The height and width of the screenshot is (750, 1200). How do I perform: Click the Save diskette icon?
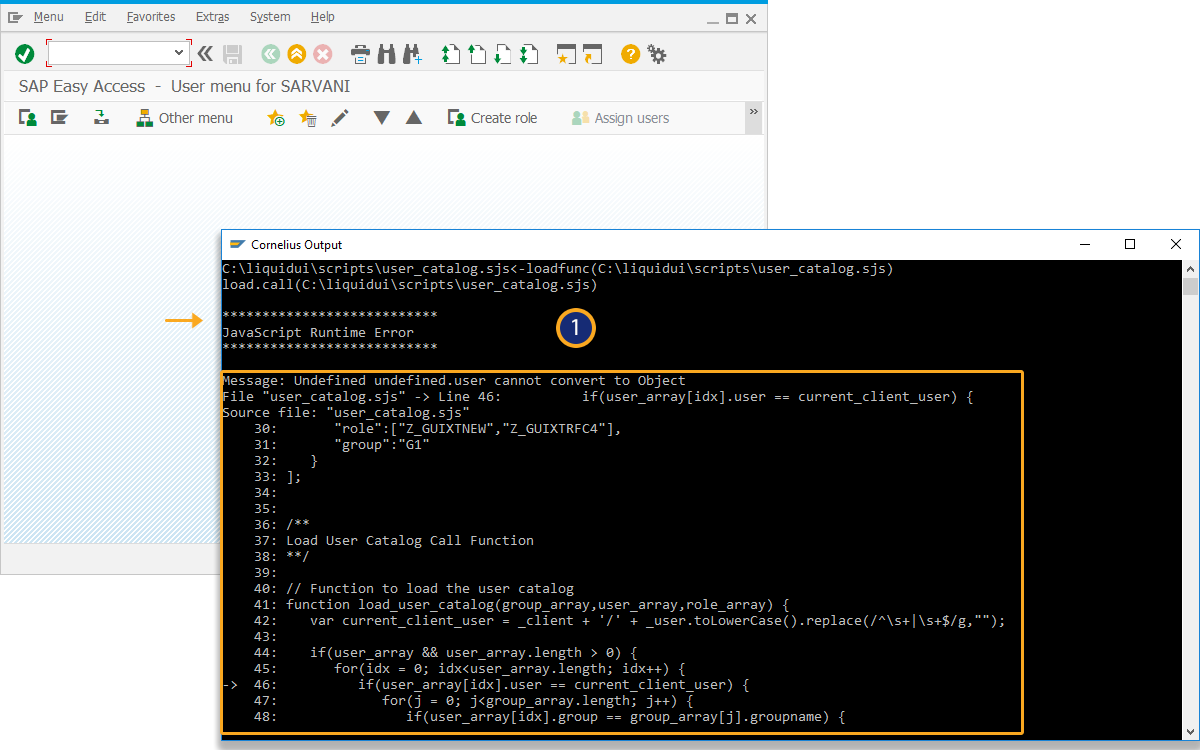click(x=233, y=54)
